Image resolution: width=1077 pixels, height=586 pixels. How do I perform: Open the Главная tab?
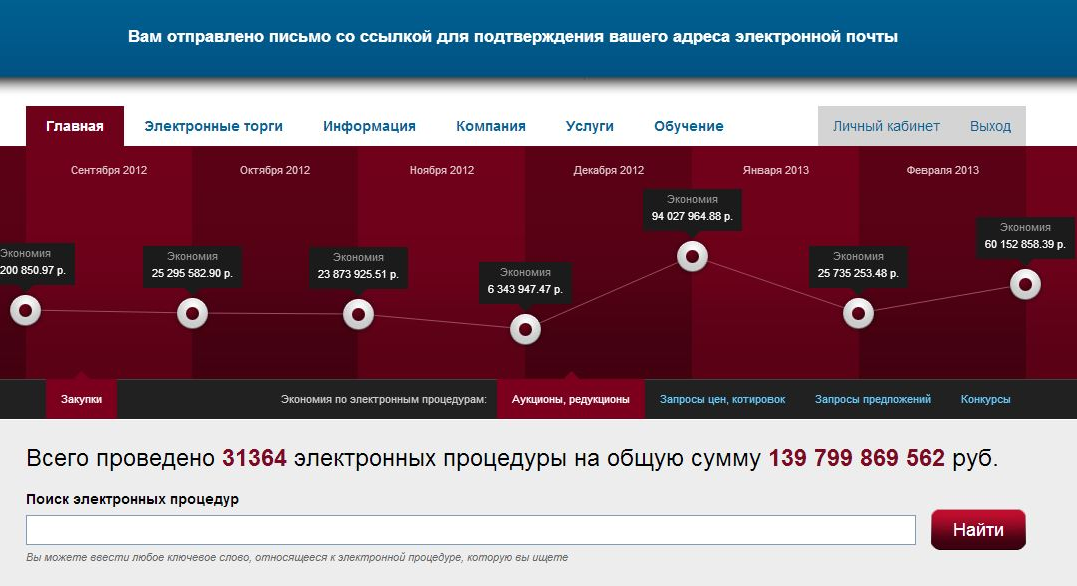click(75, 126)
